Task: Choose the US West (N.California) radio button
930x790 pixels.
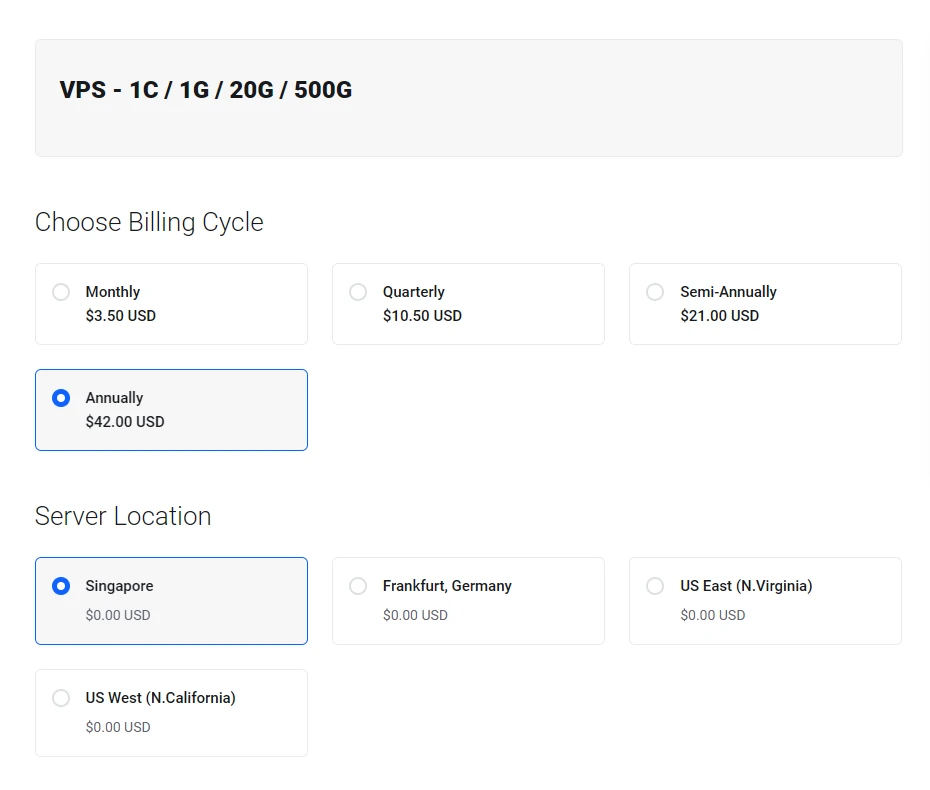Action: (61, 698)
